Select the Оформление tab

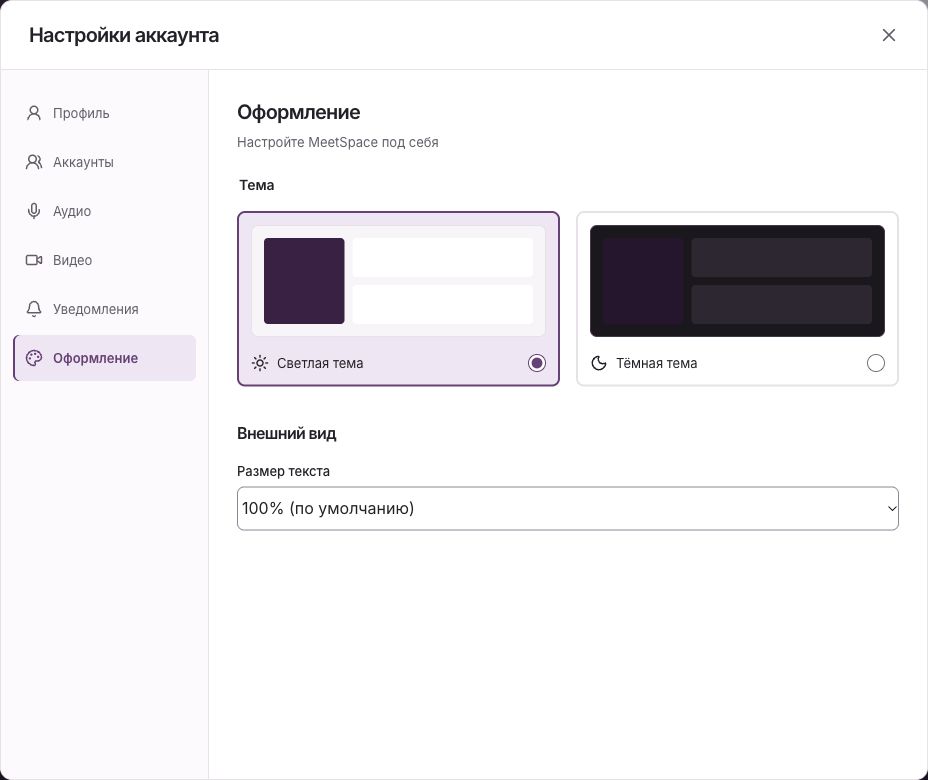coord(105,358)
